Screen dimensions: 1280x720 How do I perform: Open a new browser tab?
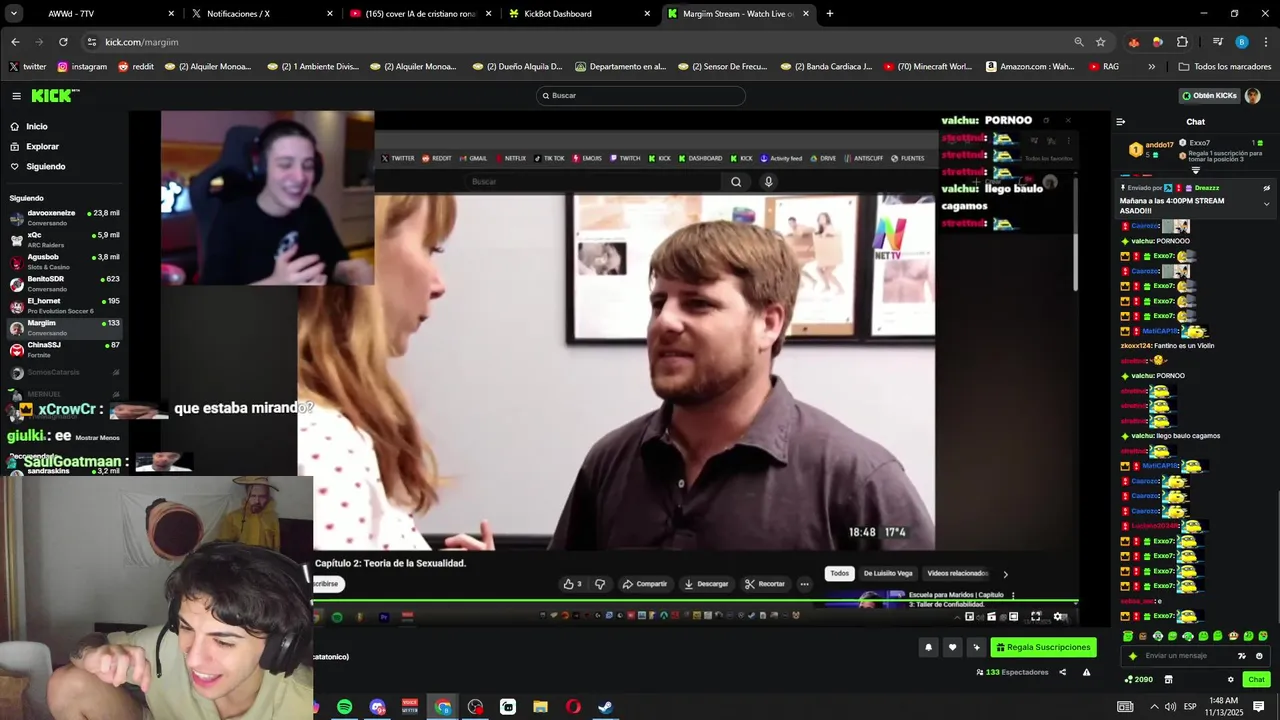pyautogui.click(x=829, y=14)
